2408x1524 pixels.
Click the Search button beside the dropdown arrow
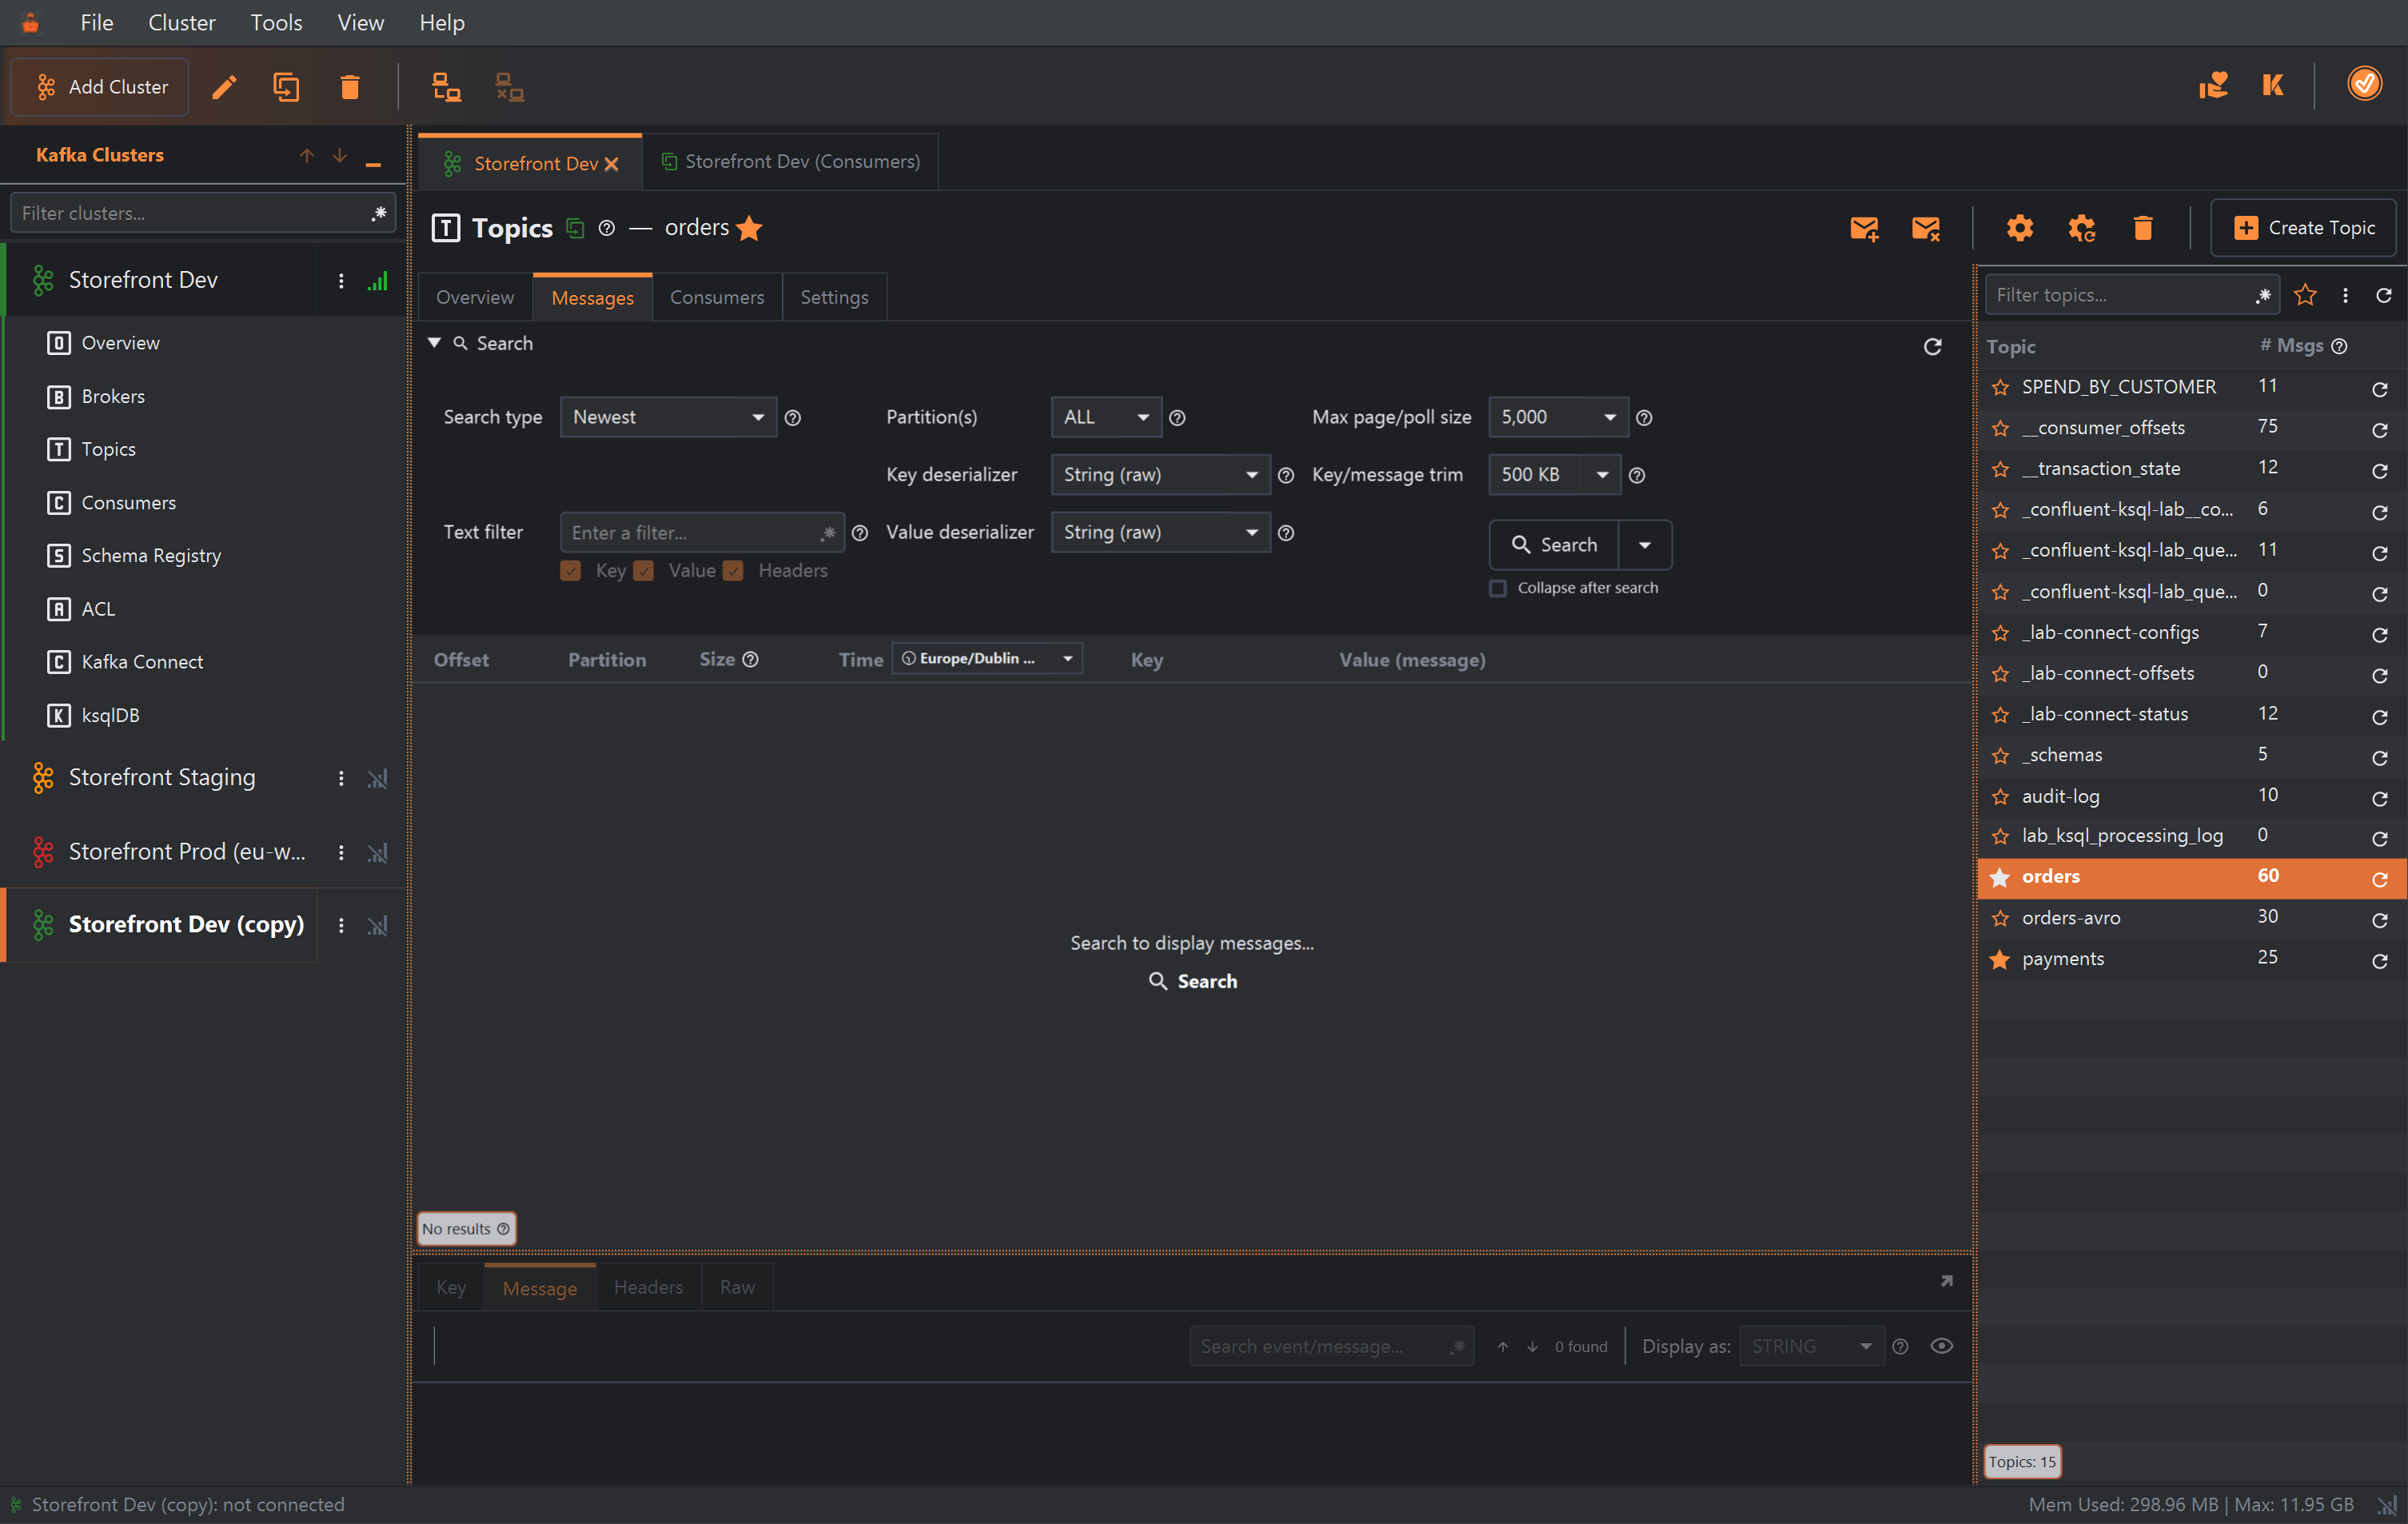click(1554, 545)
